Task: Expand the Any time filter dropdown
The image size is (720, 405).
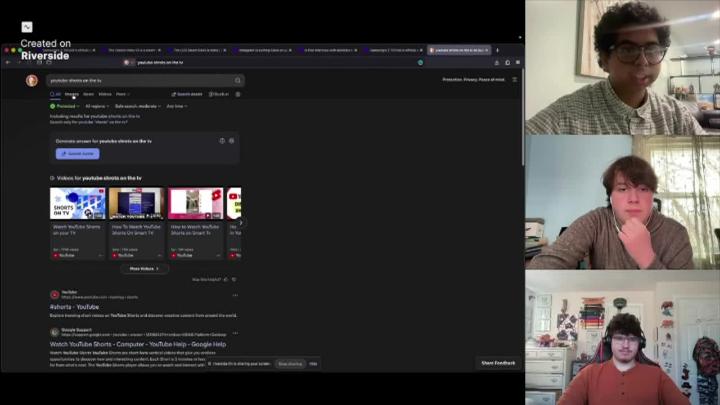Action: [176, 105]
